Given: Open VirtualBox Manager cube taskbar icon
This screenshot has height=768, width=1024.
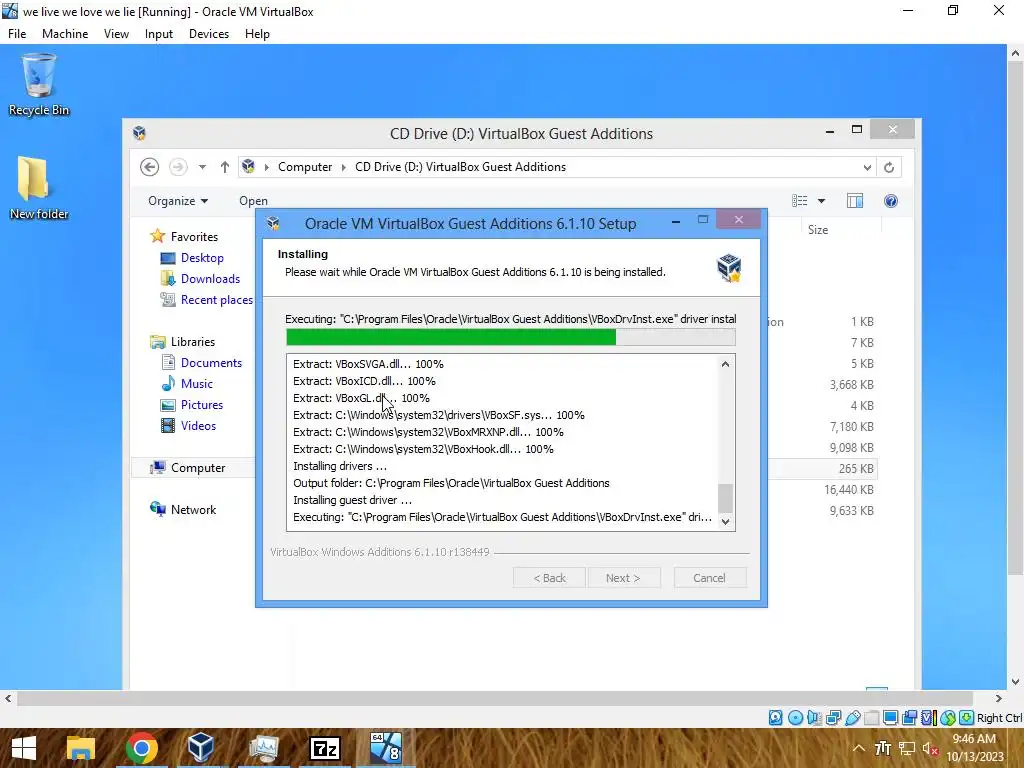Looking at the screenshot, I should (201, 748).
